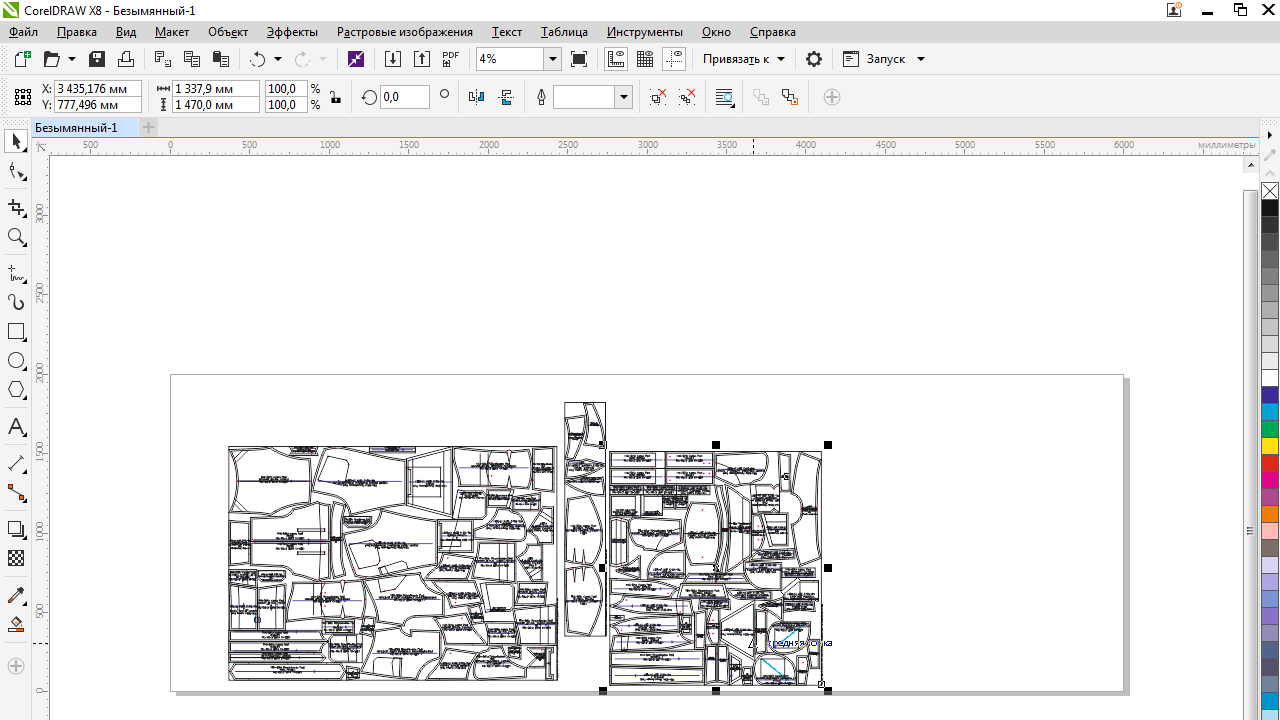Screen dimensions: 1280x720
Task: Print the document with the printer icon
Action: (126, 59)
